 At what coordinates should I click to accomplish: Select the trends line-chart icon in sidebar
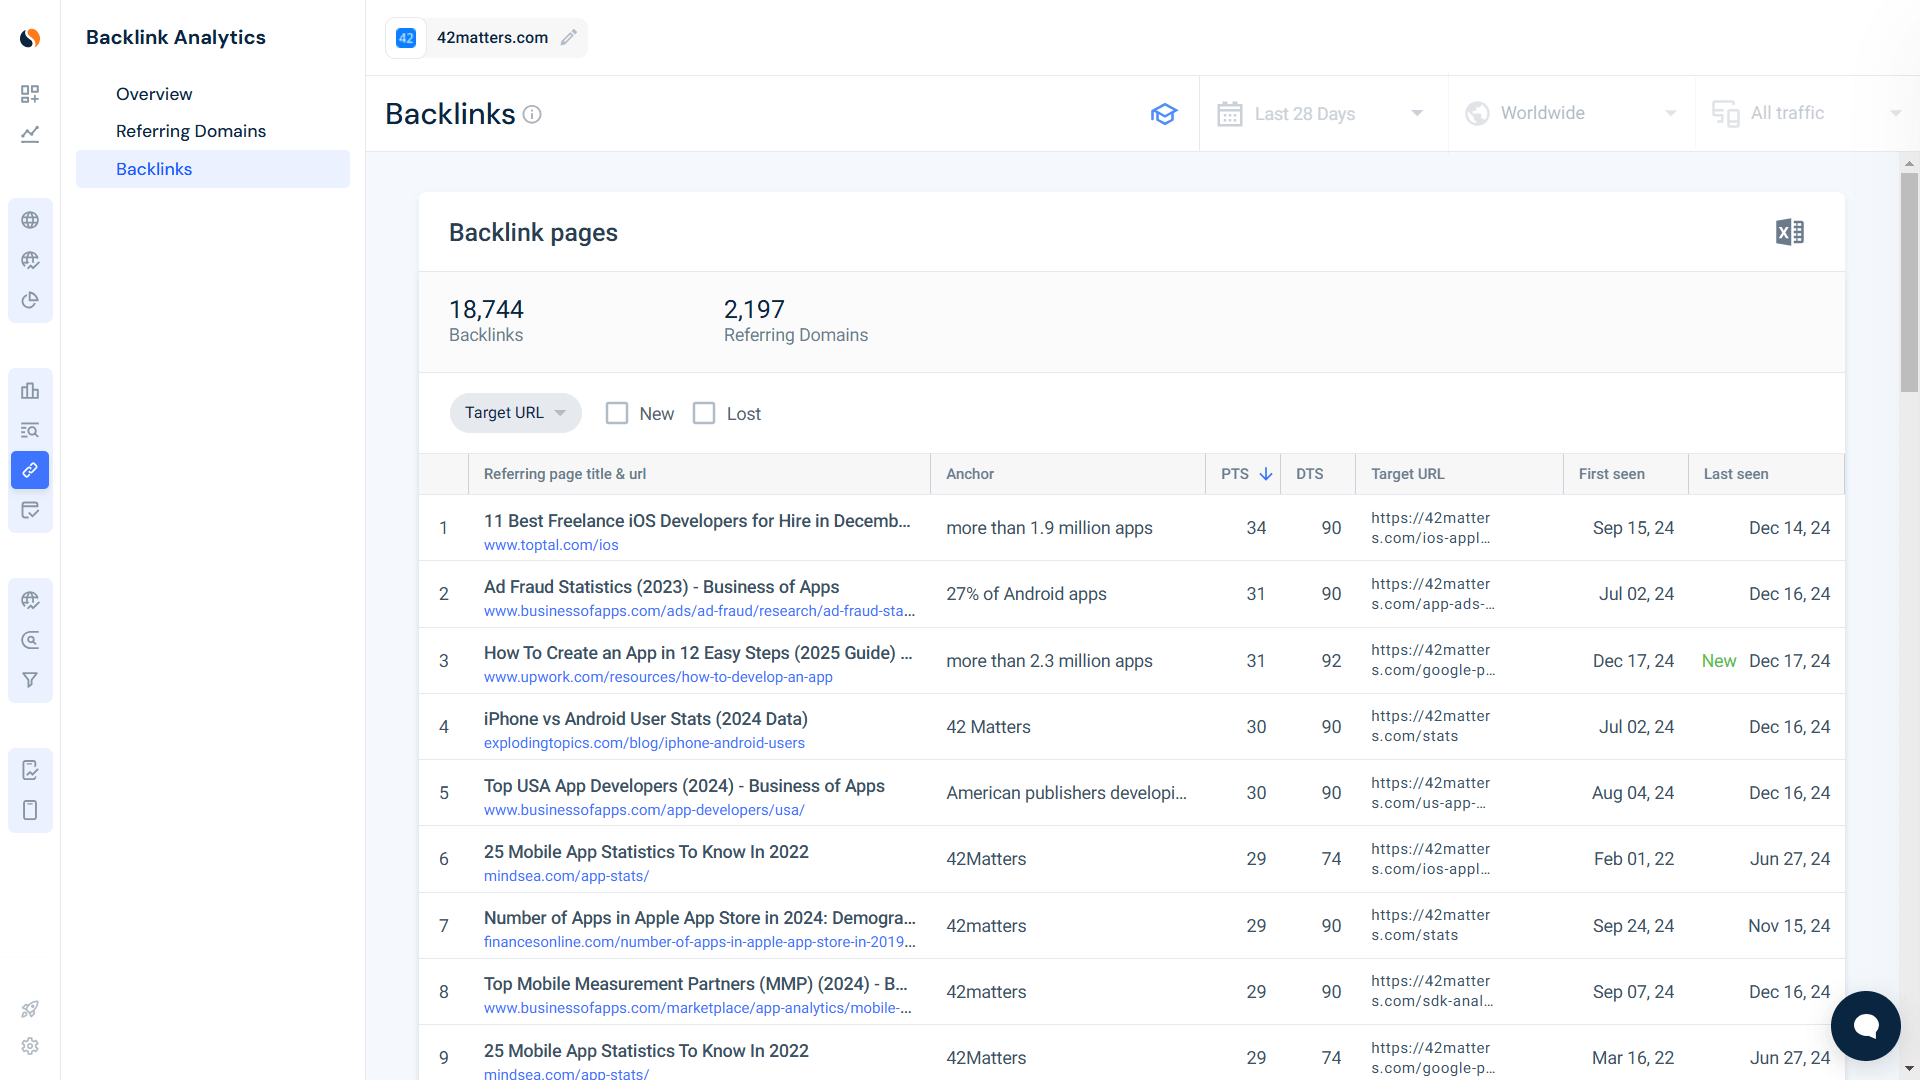[x=30, y=134]
